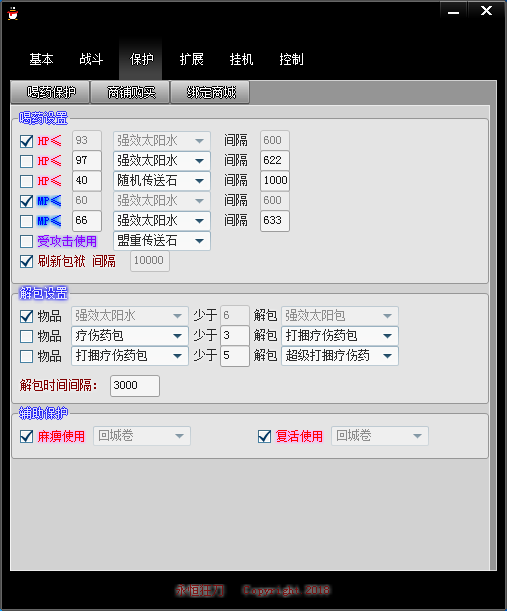Screen dimensions: 507x611
Task: Uncheck the MP≤60 checkbox
Action: tap(26, 201)
